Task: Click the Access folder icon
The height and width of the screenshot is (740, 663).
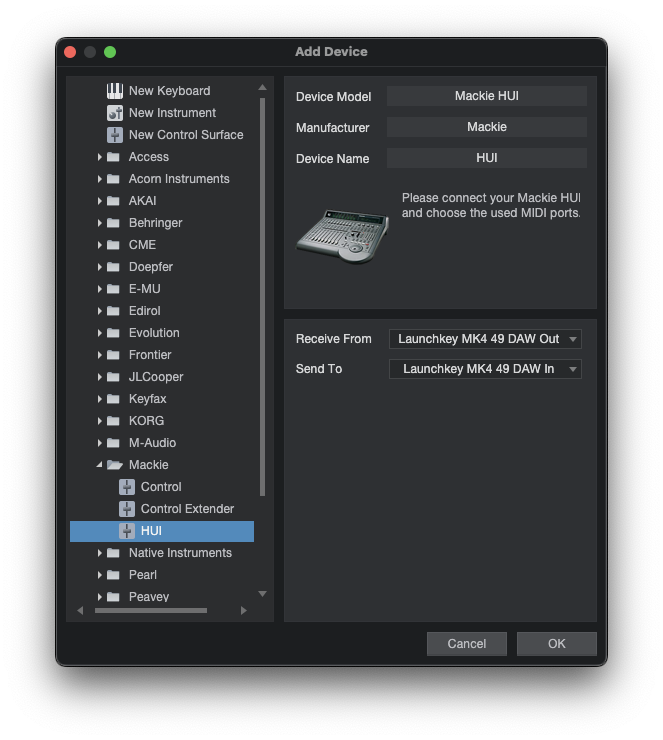Action: (x=113, y=157)
